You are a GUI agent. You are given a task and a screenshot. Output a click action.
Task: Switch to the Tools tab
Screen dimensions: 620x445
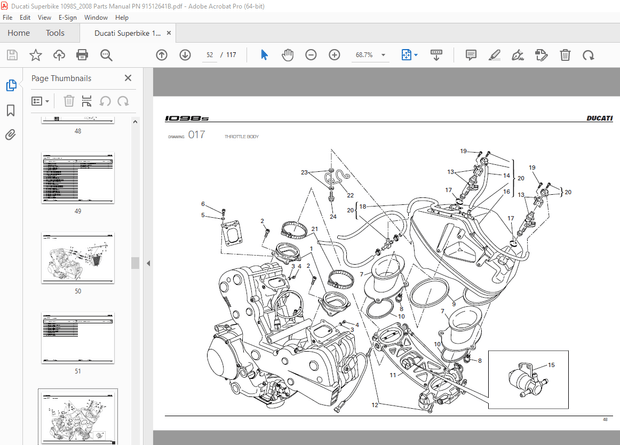pyautogui.click(x=55, y=33)
